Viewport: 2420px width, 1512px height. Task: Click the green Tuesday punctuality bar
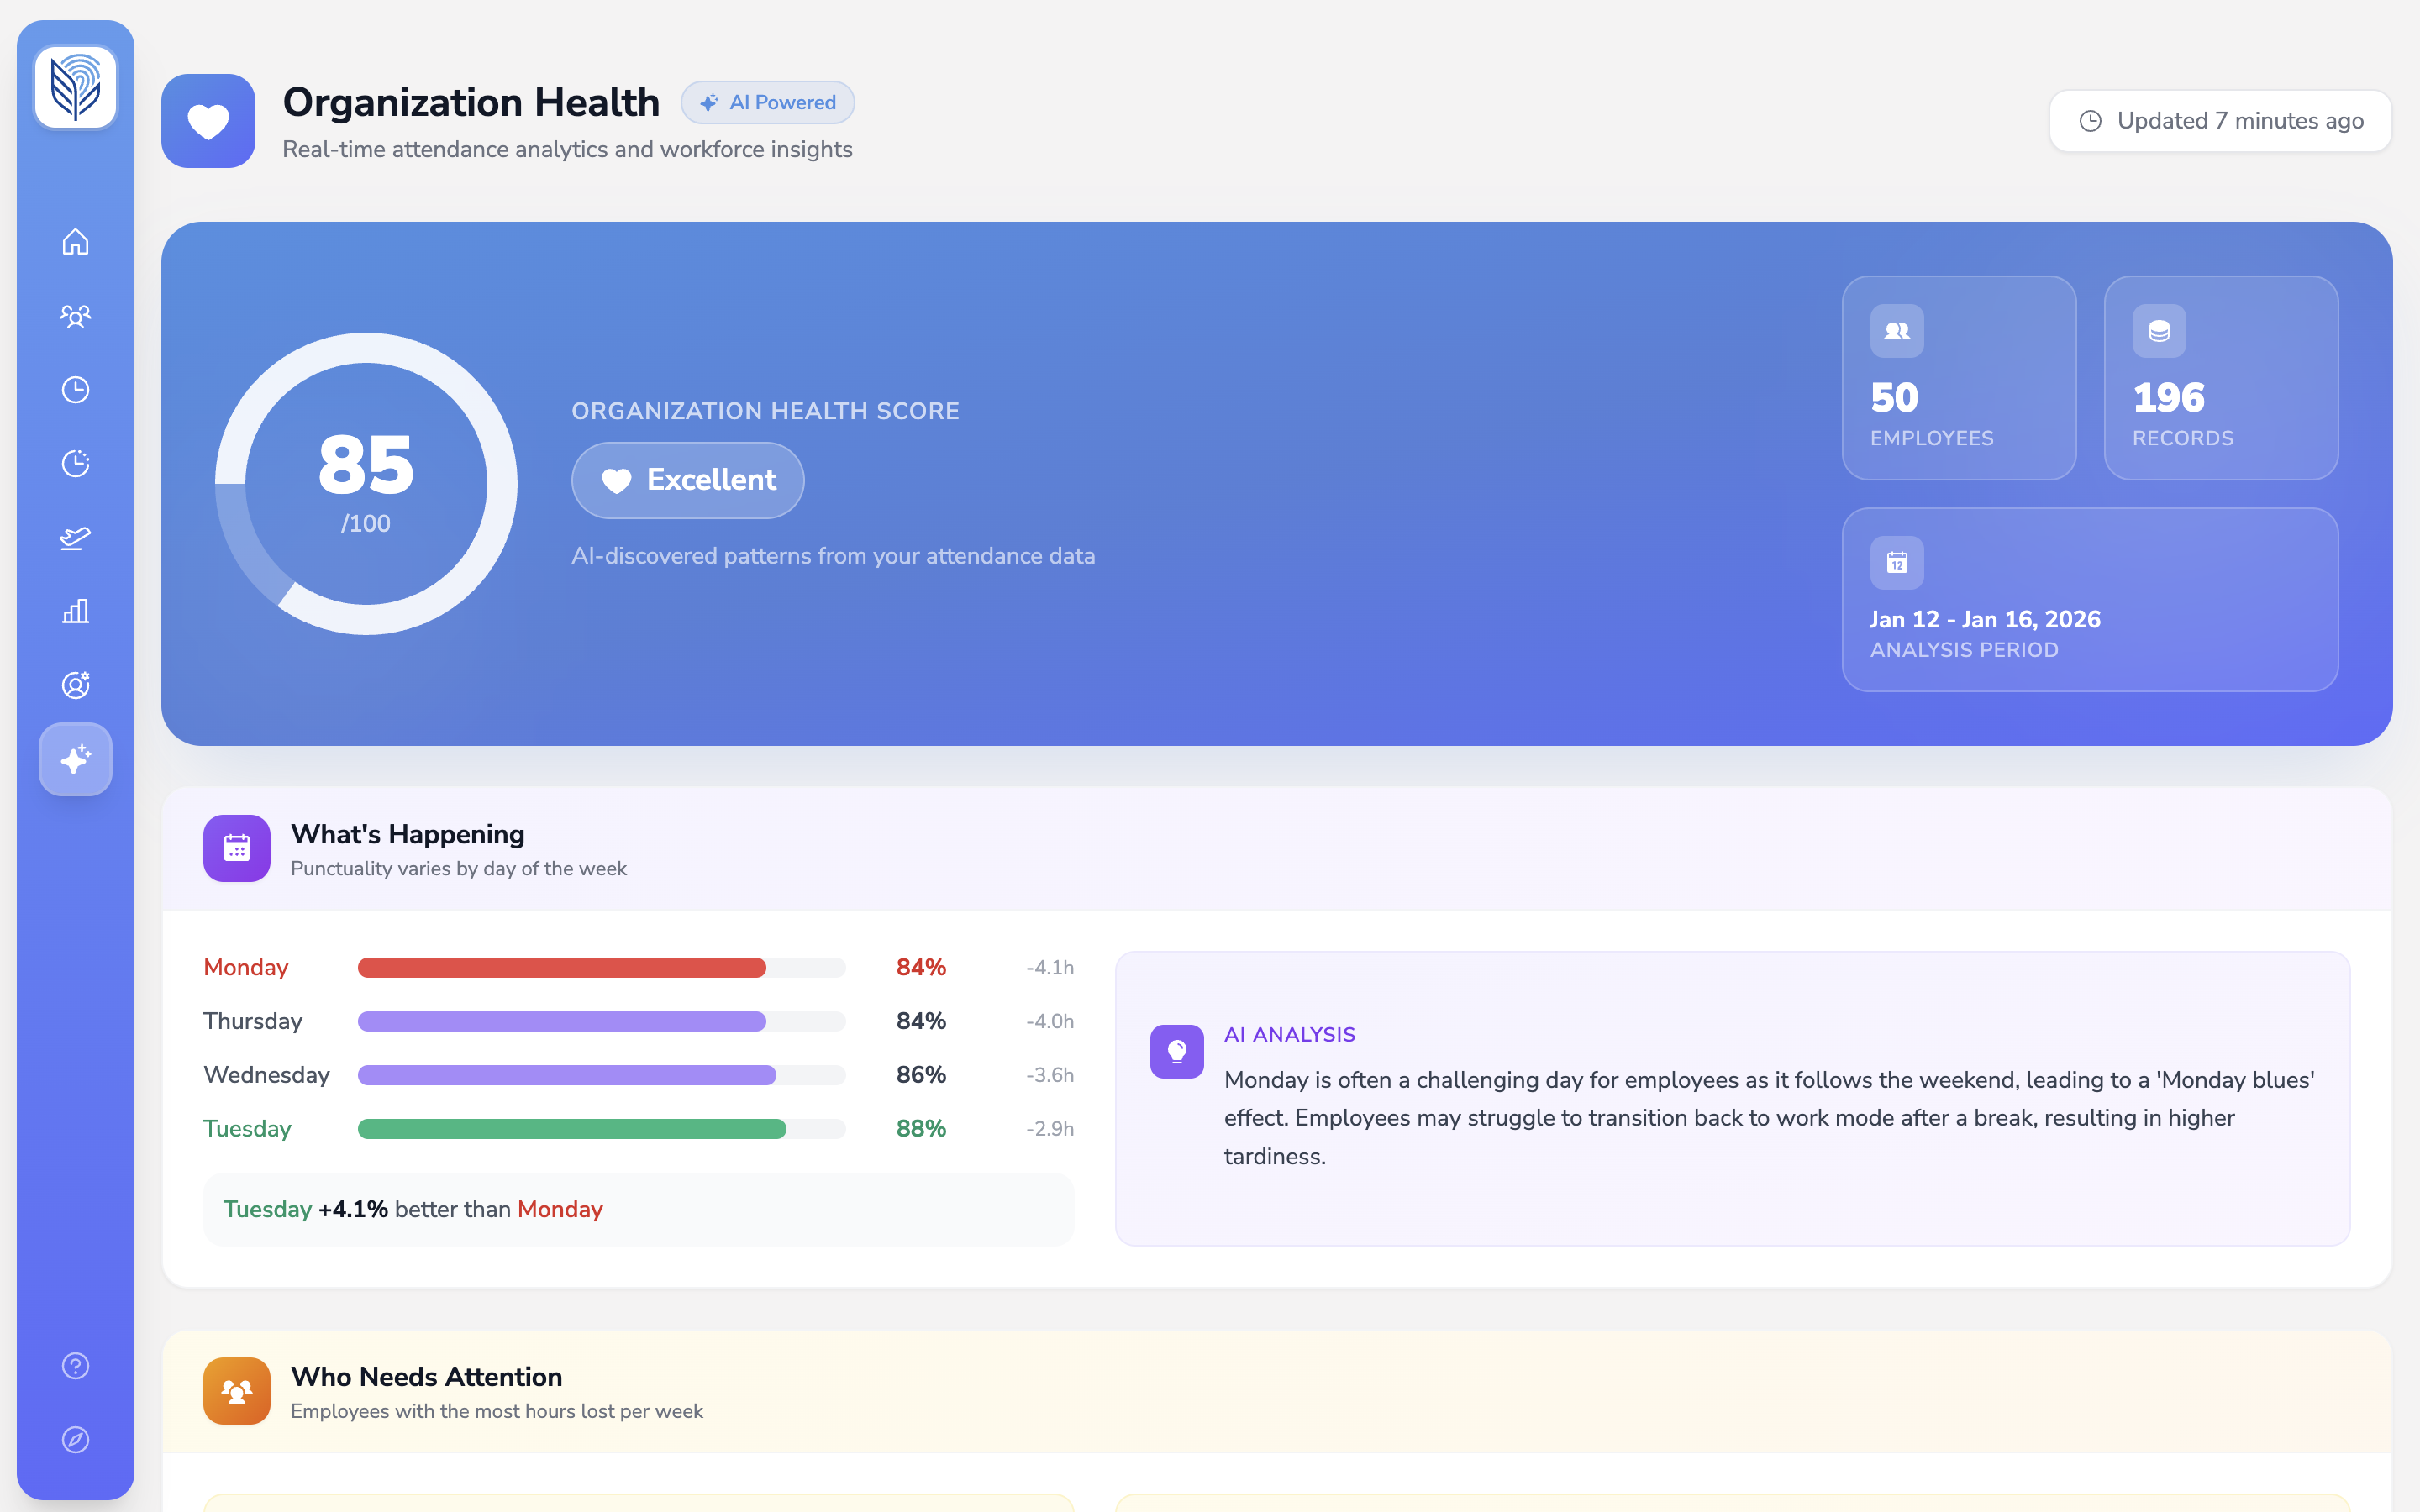[x=572, y=1129]
